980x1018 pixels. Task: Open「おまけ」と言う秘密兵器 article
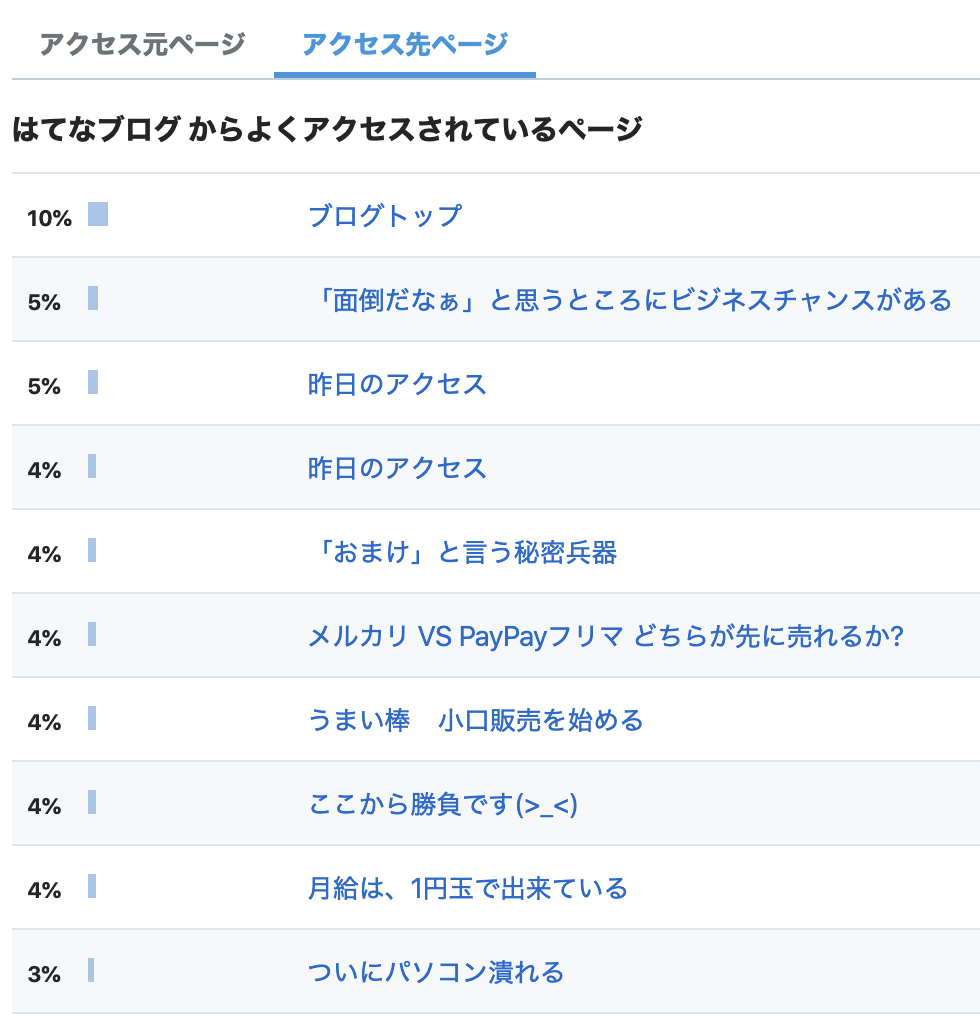(x=462, y=552)
